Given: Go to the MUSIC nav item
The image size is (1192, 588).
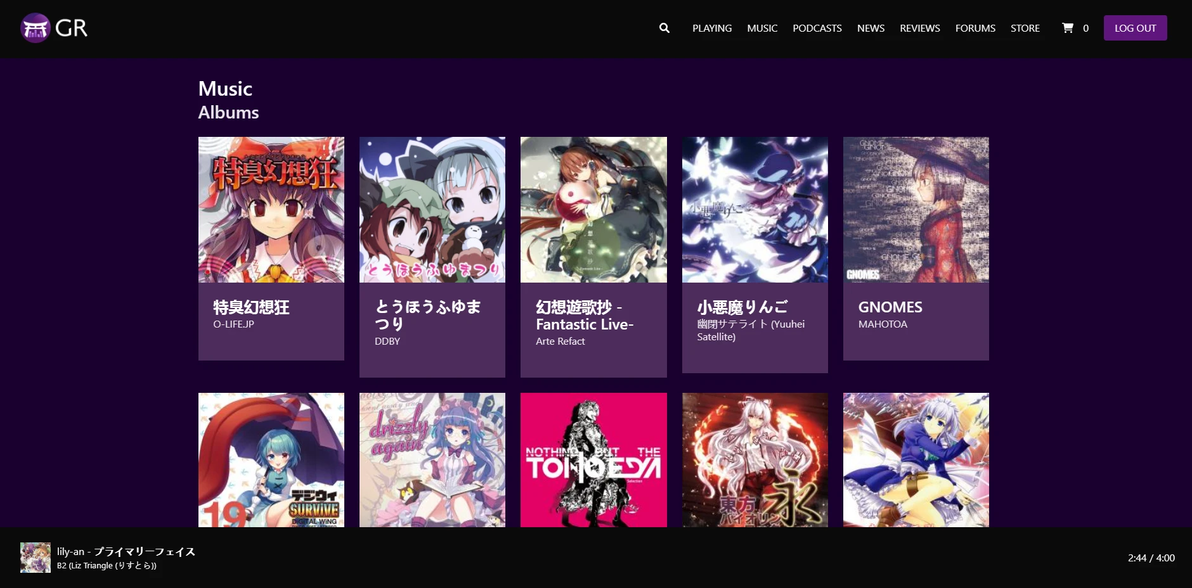Looking at the screenshot, I should (762, 28).
